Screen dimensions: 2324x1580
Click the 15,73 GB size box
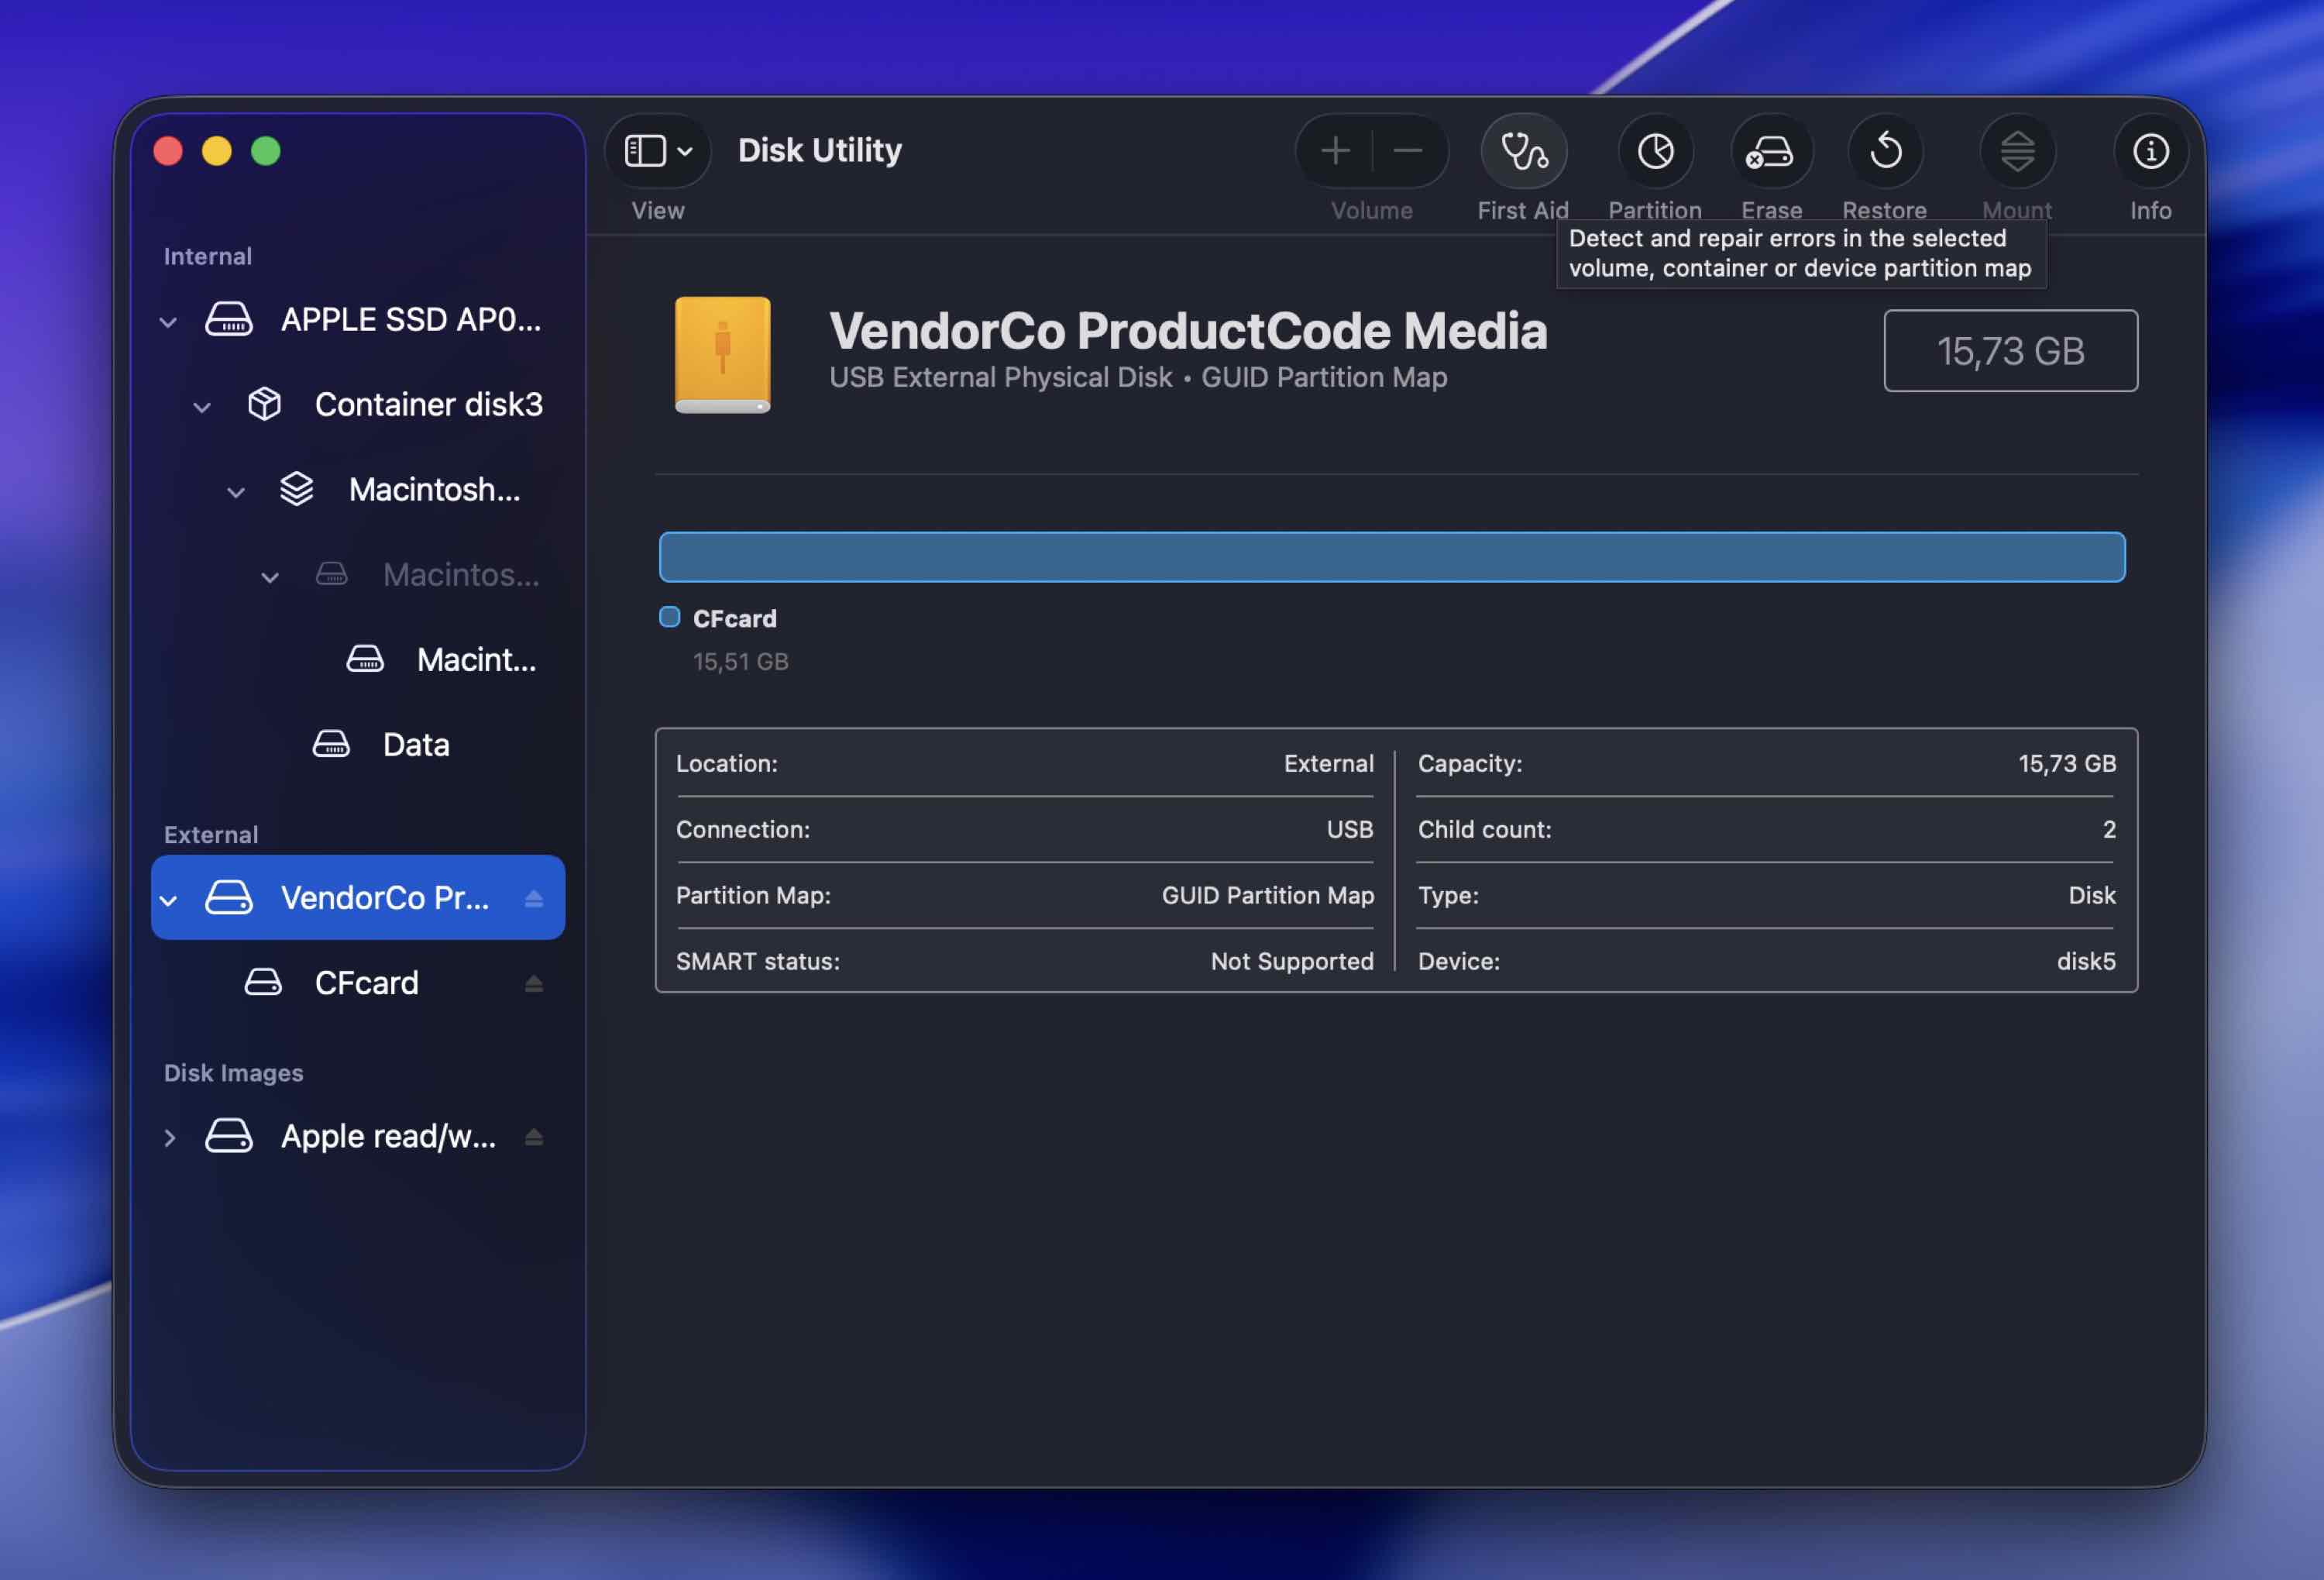pos(2010,351)
